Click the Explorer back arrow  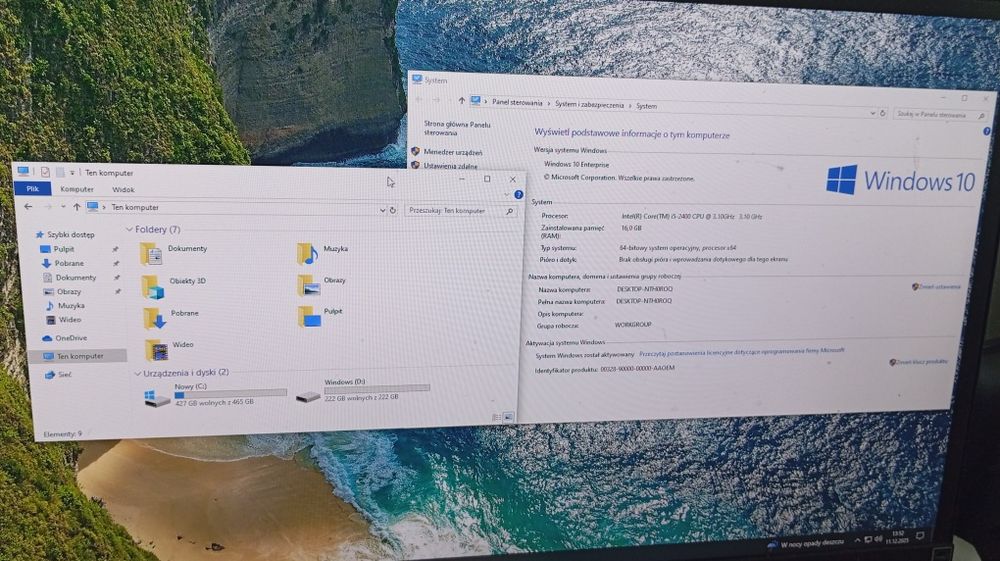[x=28, y=207]
